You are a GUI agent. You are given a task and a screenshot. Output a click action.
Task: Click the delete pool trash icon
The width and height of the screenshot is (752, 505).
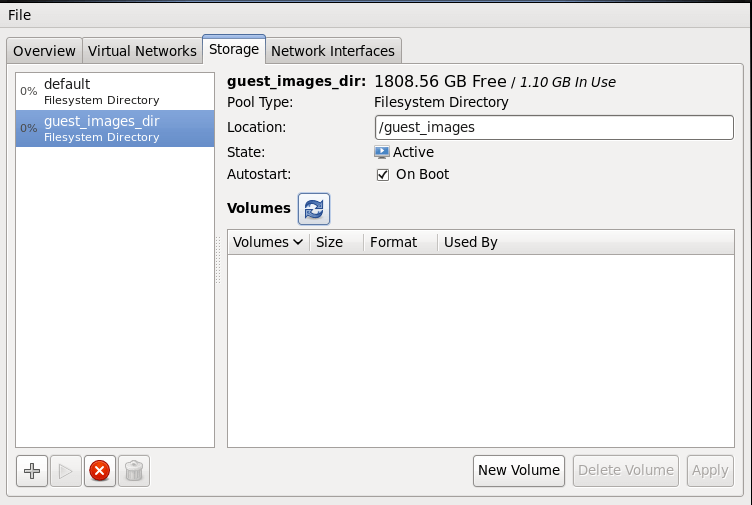pos(134,471)
